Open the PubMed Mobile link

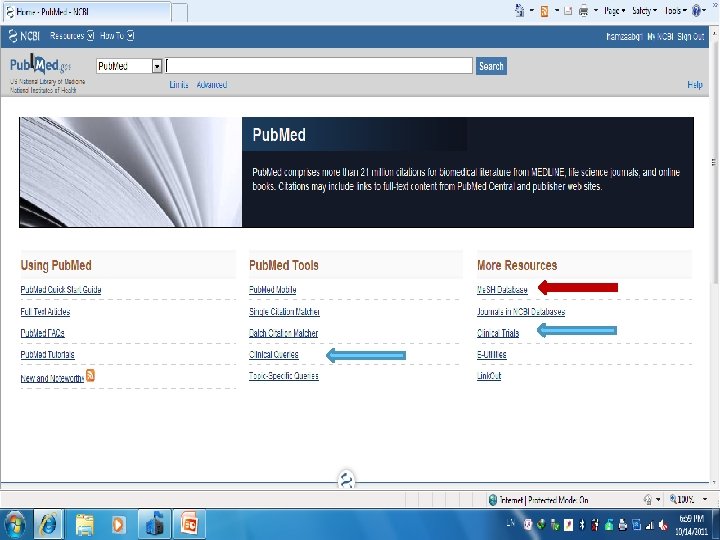(x=272, y=289)
